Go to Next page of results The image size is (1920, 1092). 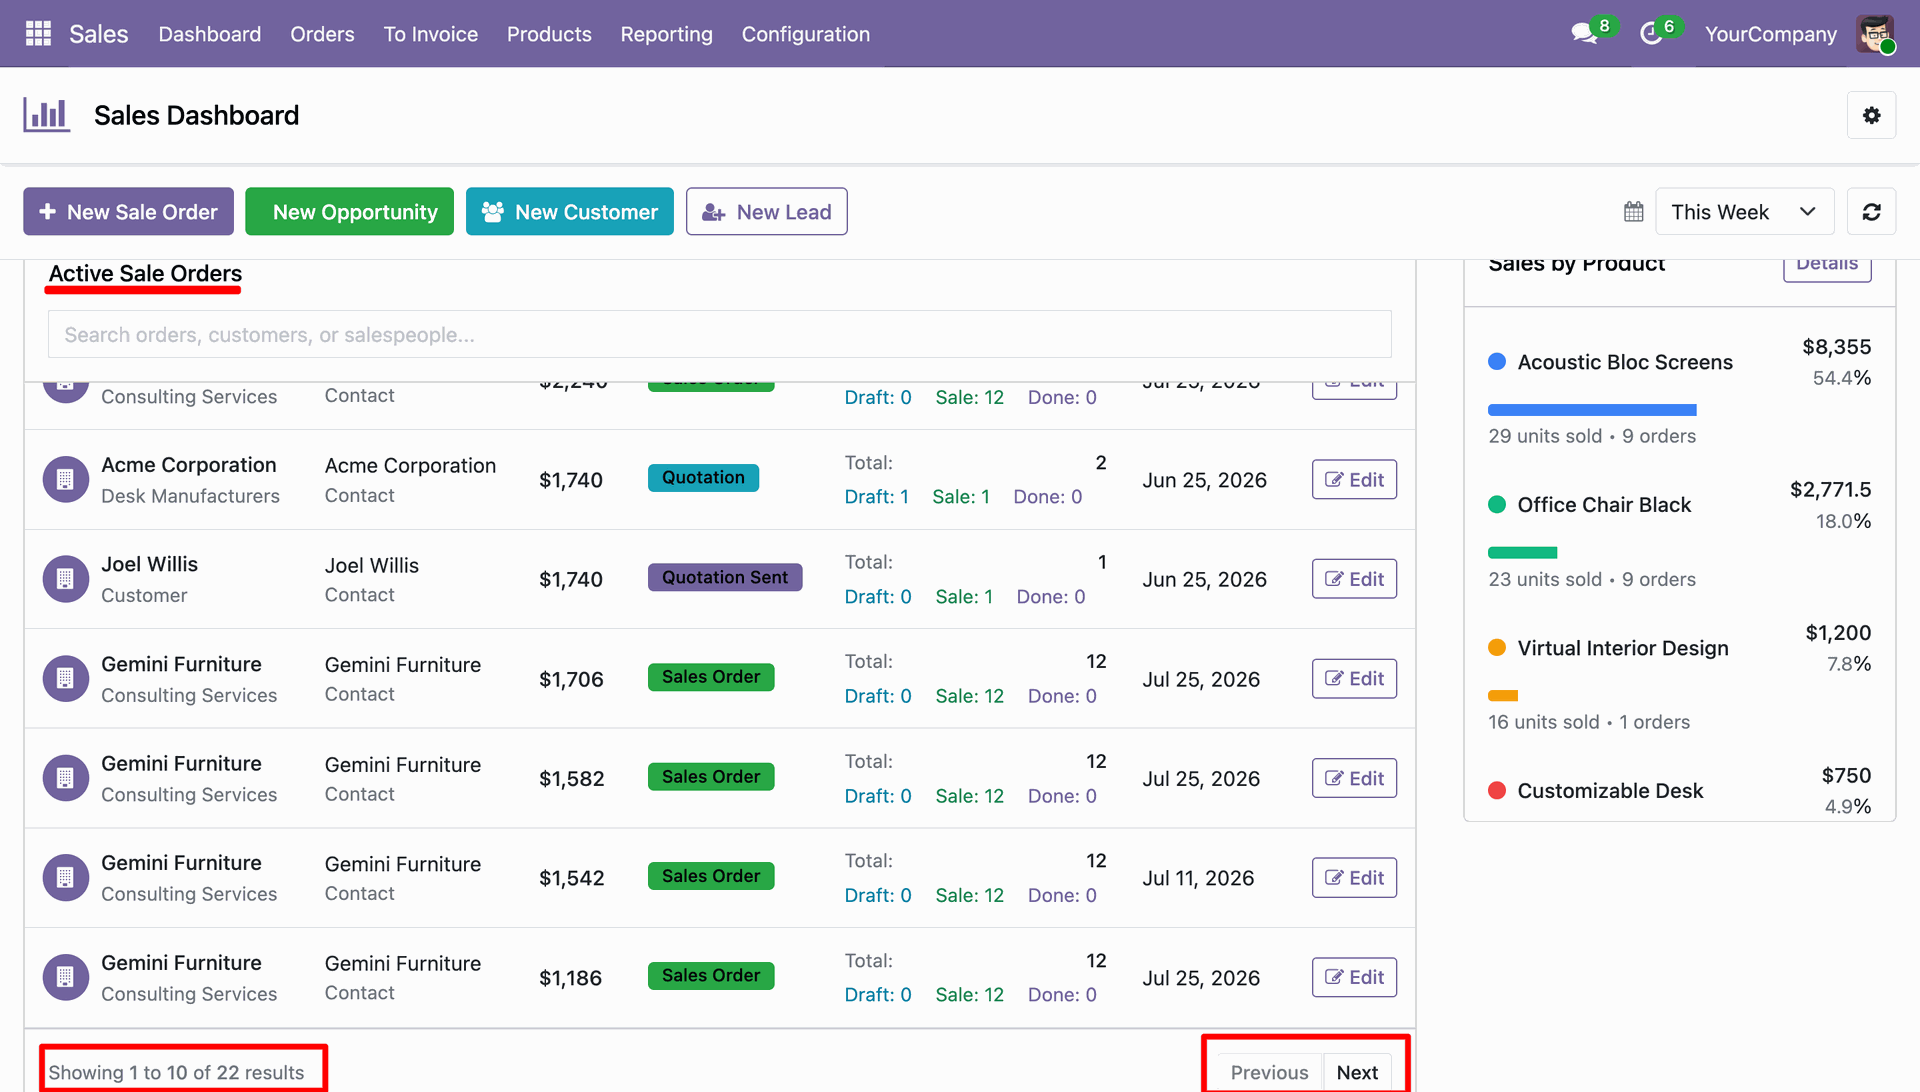click(1357, 1072)
